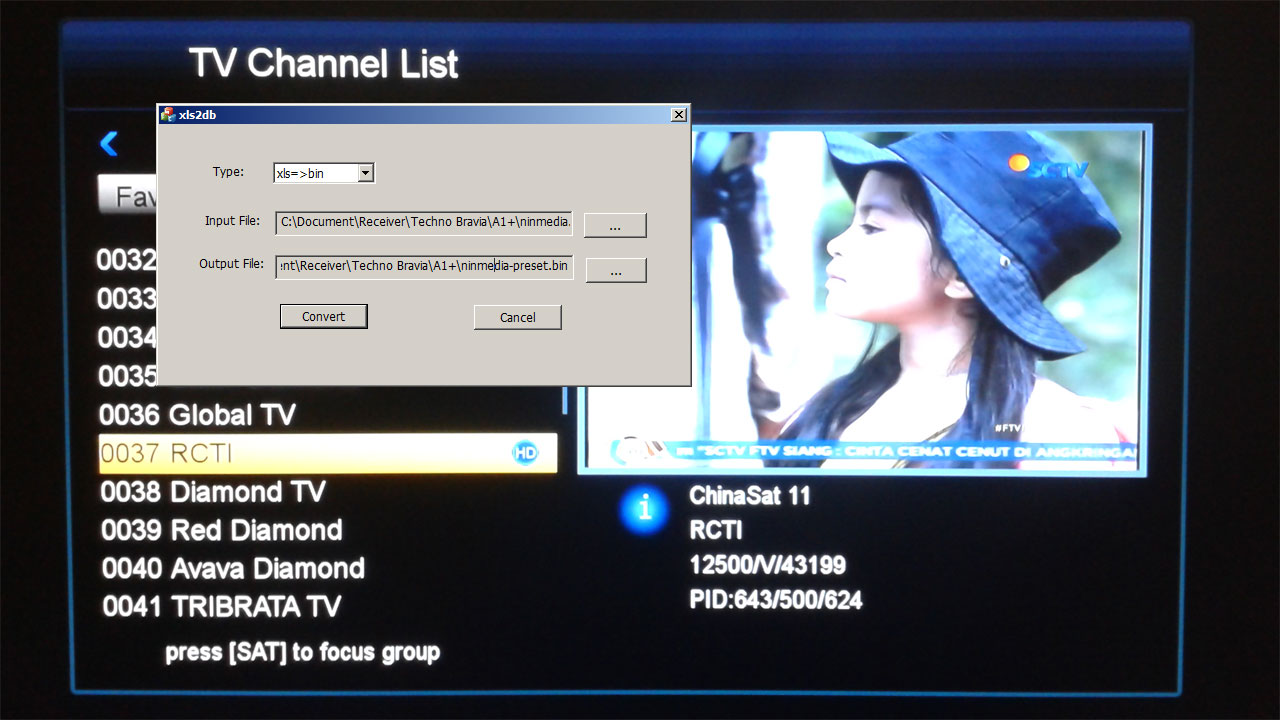Select channel 0038 Diamond TV
Viewport: 1280px width, 720px height.
tap(328, 492)
